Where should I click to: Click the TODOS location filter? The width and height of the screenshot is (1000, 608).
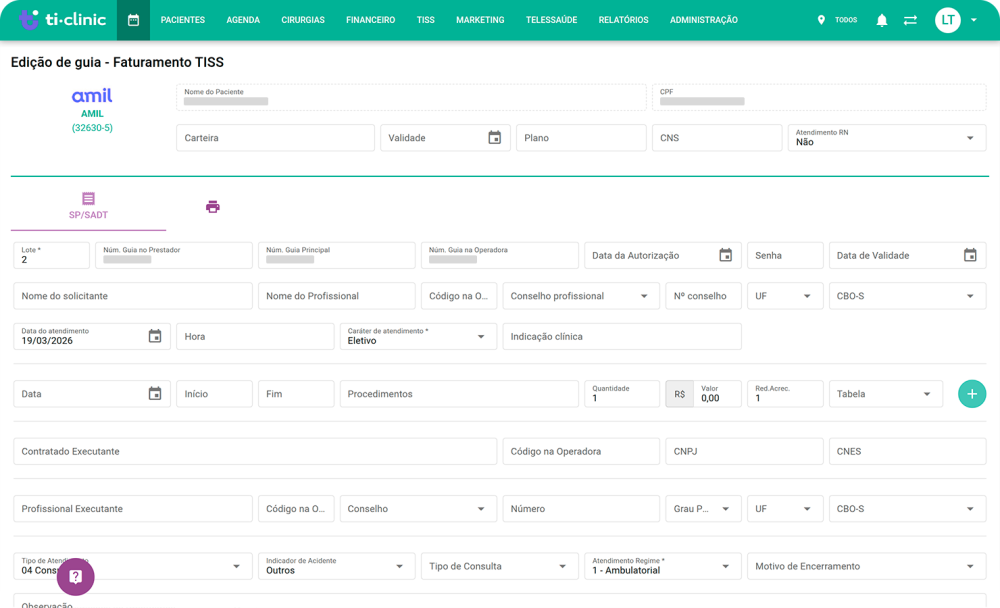(846, 20)
